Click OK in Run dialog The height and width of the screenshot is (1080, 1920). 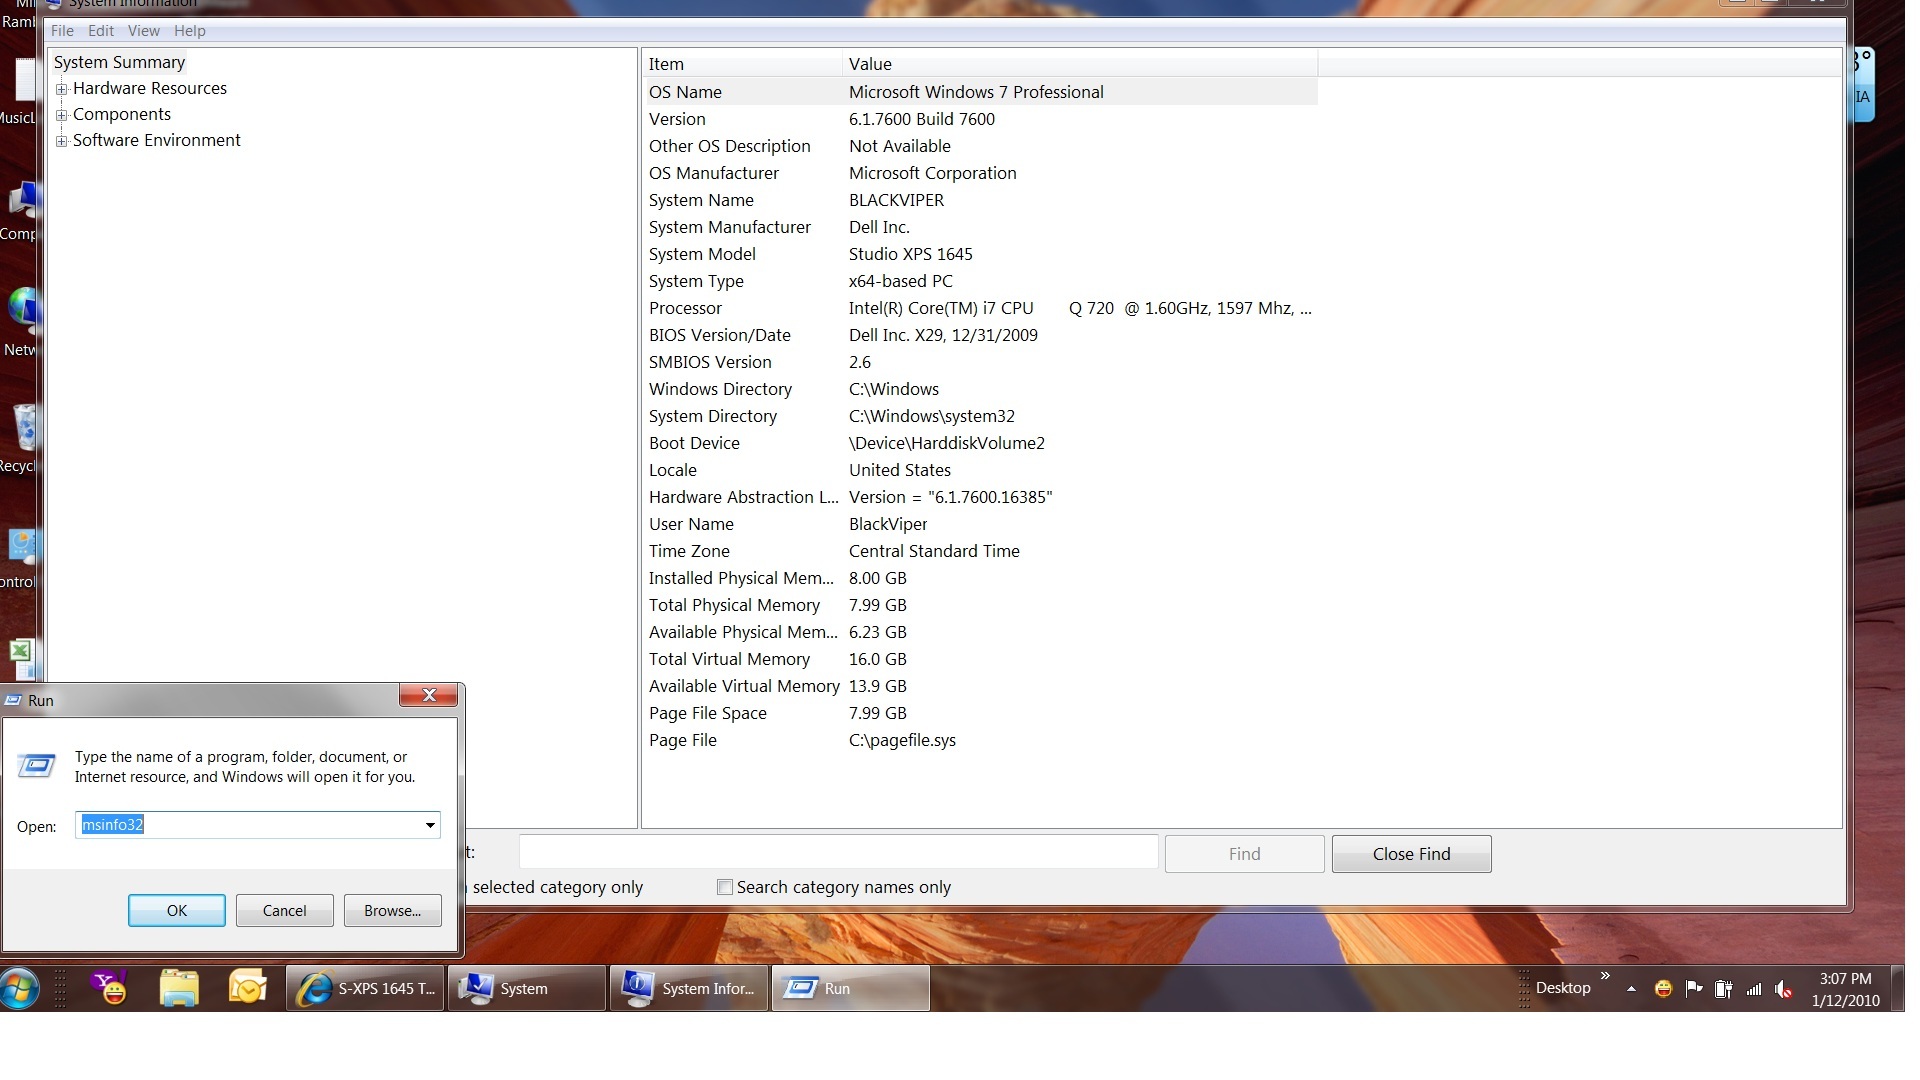click(x=177, y=911)
